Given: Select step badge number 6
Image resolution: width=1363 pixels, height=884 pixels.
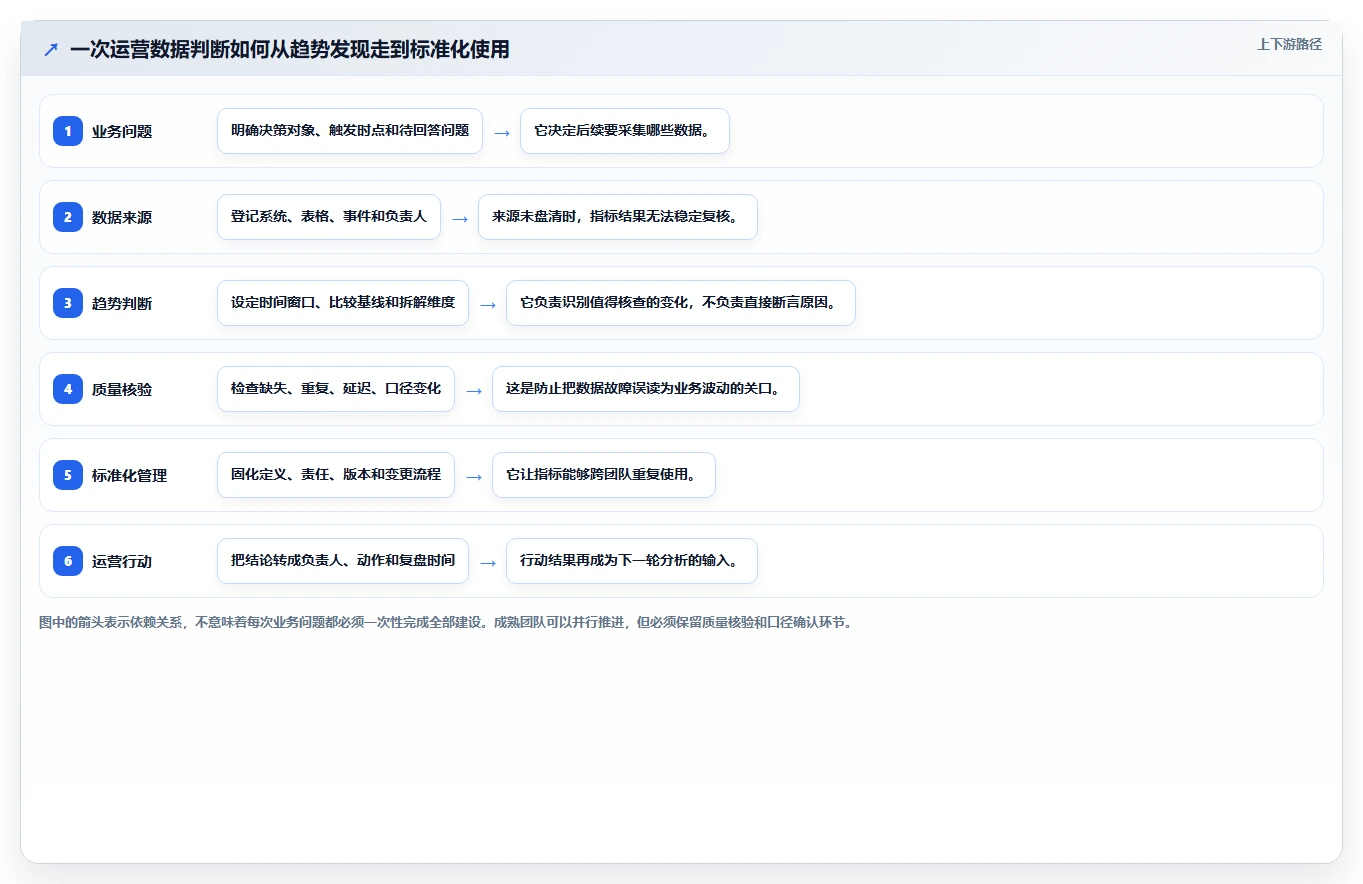Looking at the screenshot, I should [68, 561].
